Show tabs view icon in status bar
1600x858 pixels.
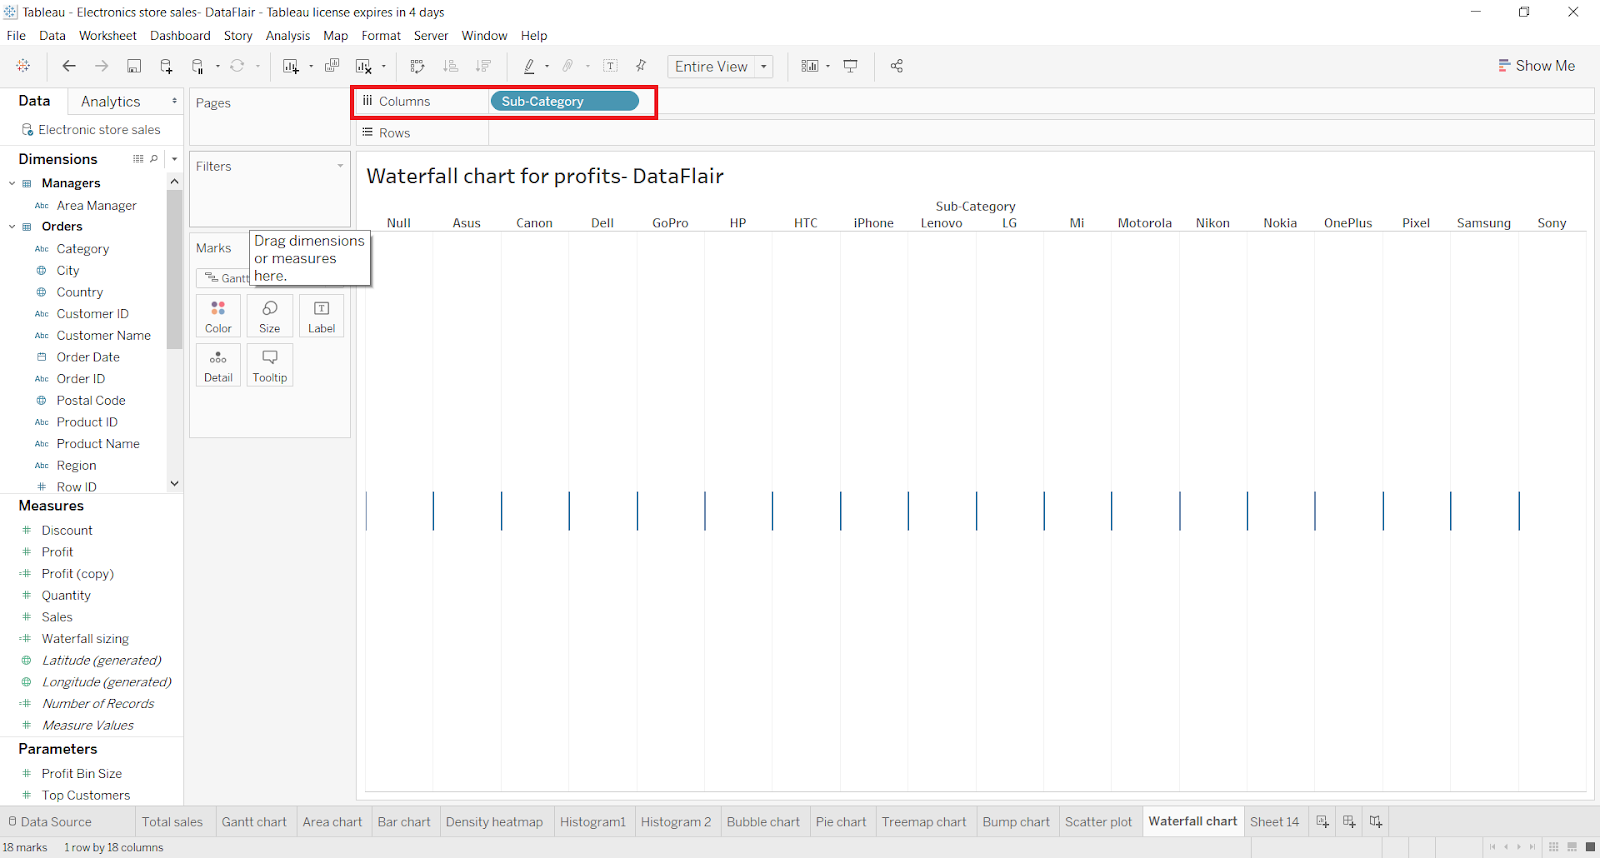coord(1590,847)
